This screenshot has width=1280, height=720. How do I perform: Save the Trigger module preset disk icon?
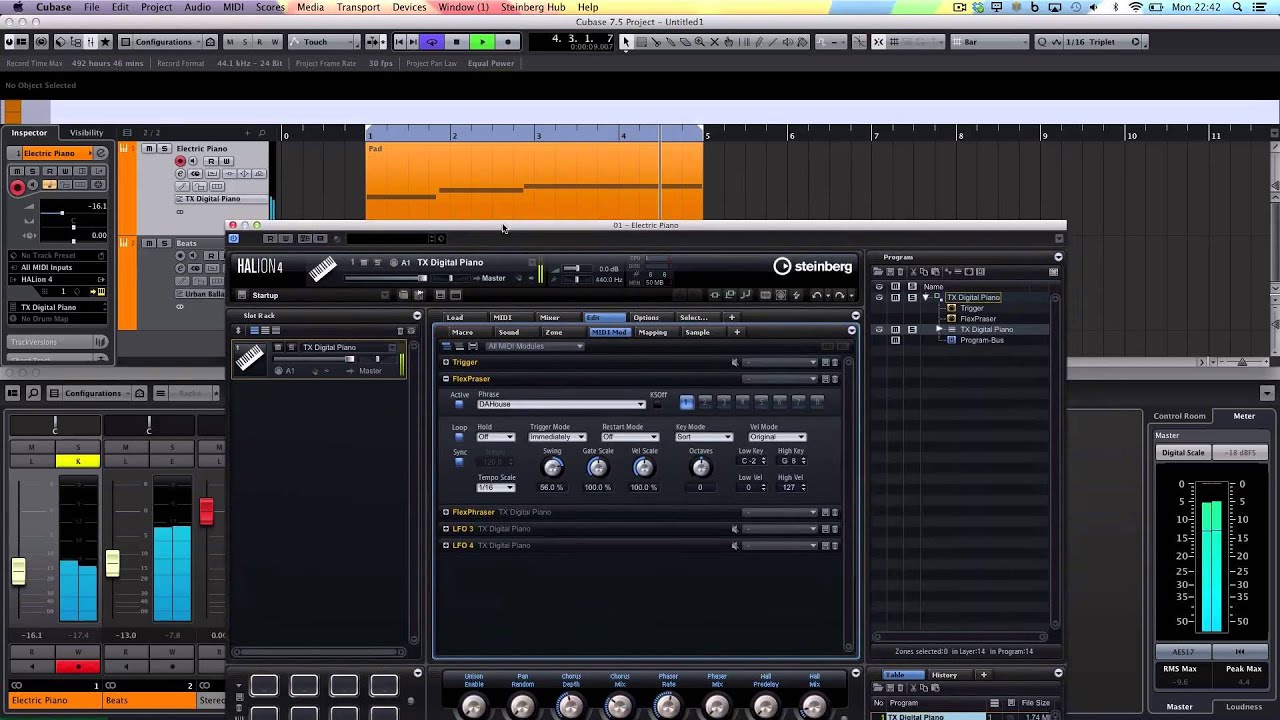825,362
